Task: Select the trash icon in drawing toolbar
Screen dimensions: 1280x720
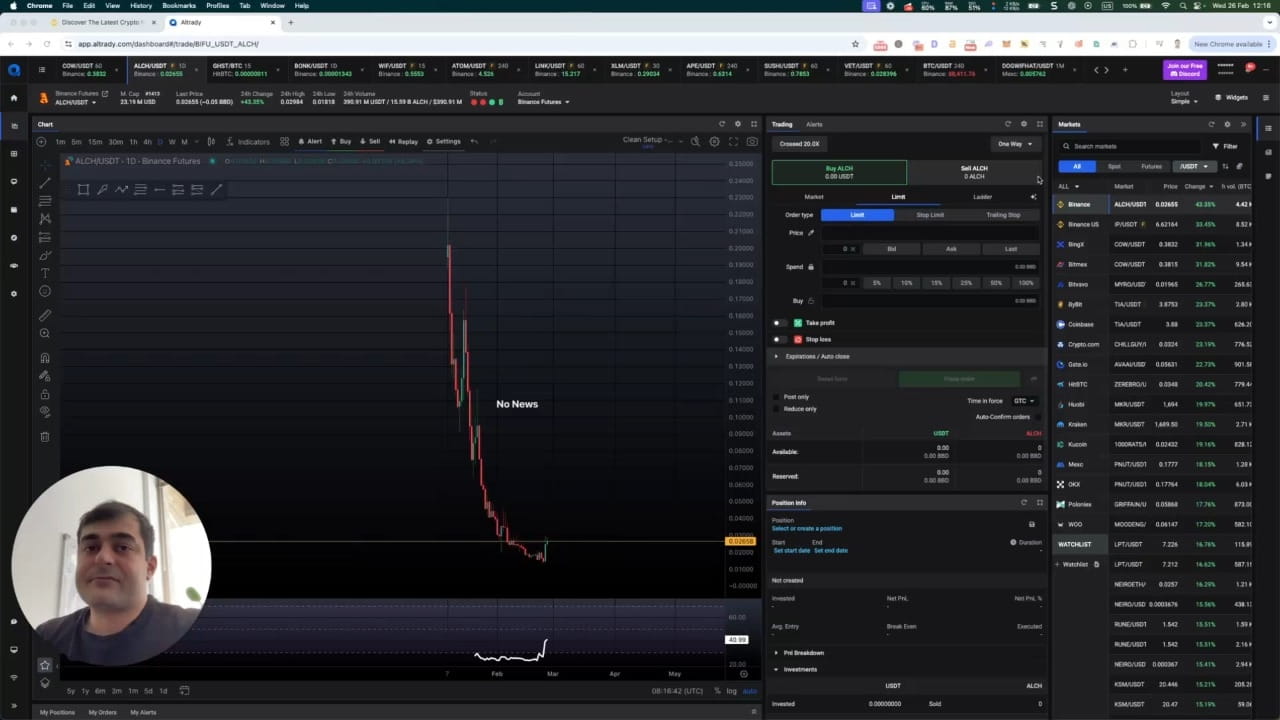Action: [45, 436]
